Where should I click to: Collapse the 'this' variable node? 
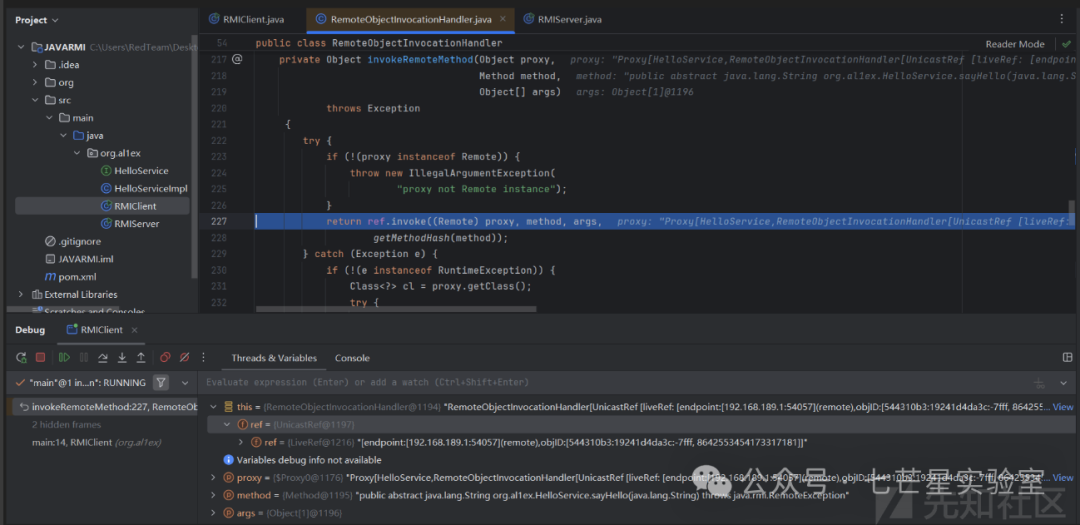tap(214, 407)
